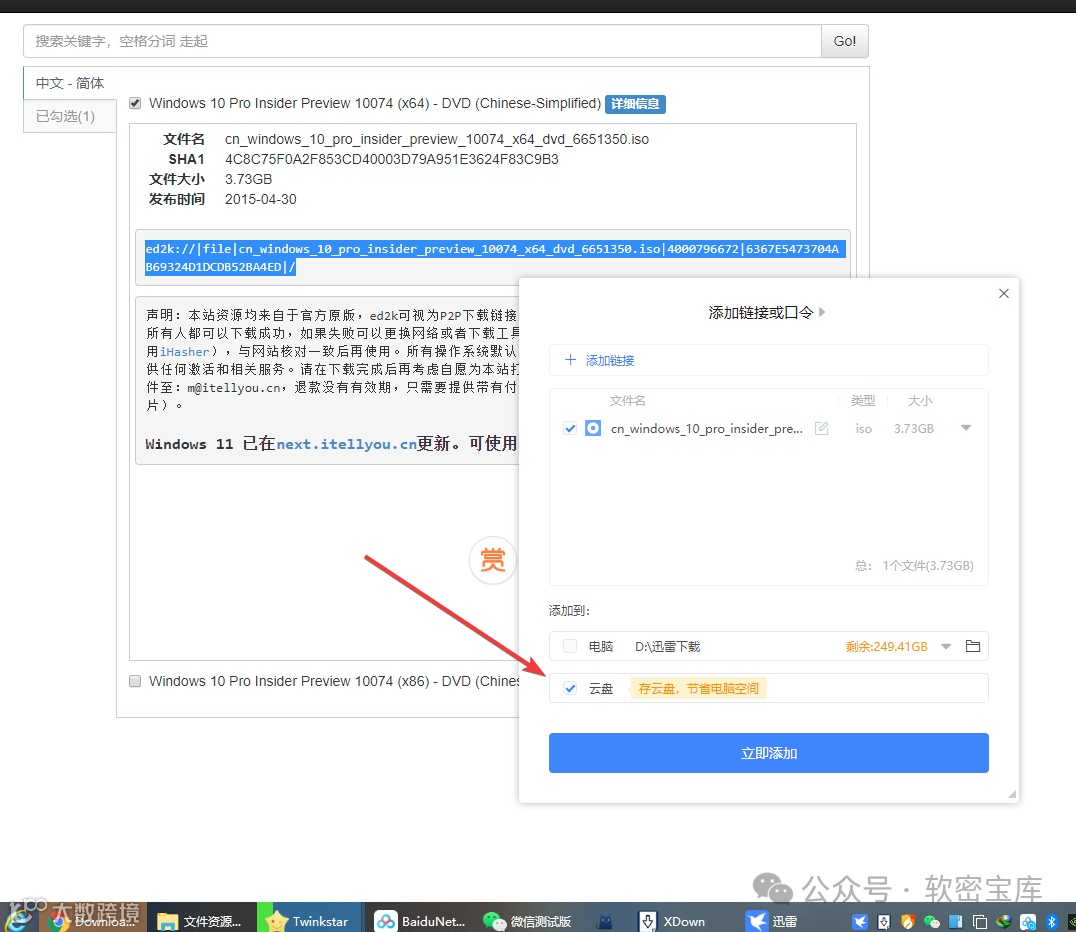Click the 发布时间 value 2015-04-30
This screenshot has height=932, width=1076.
click(x=261, y=199)
